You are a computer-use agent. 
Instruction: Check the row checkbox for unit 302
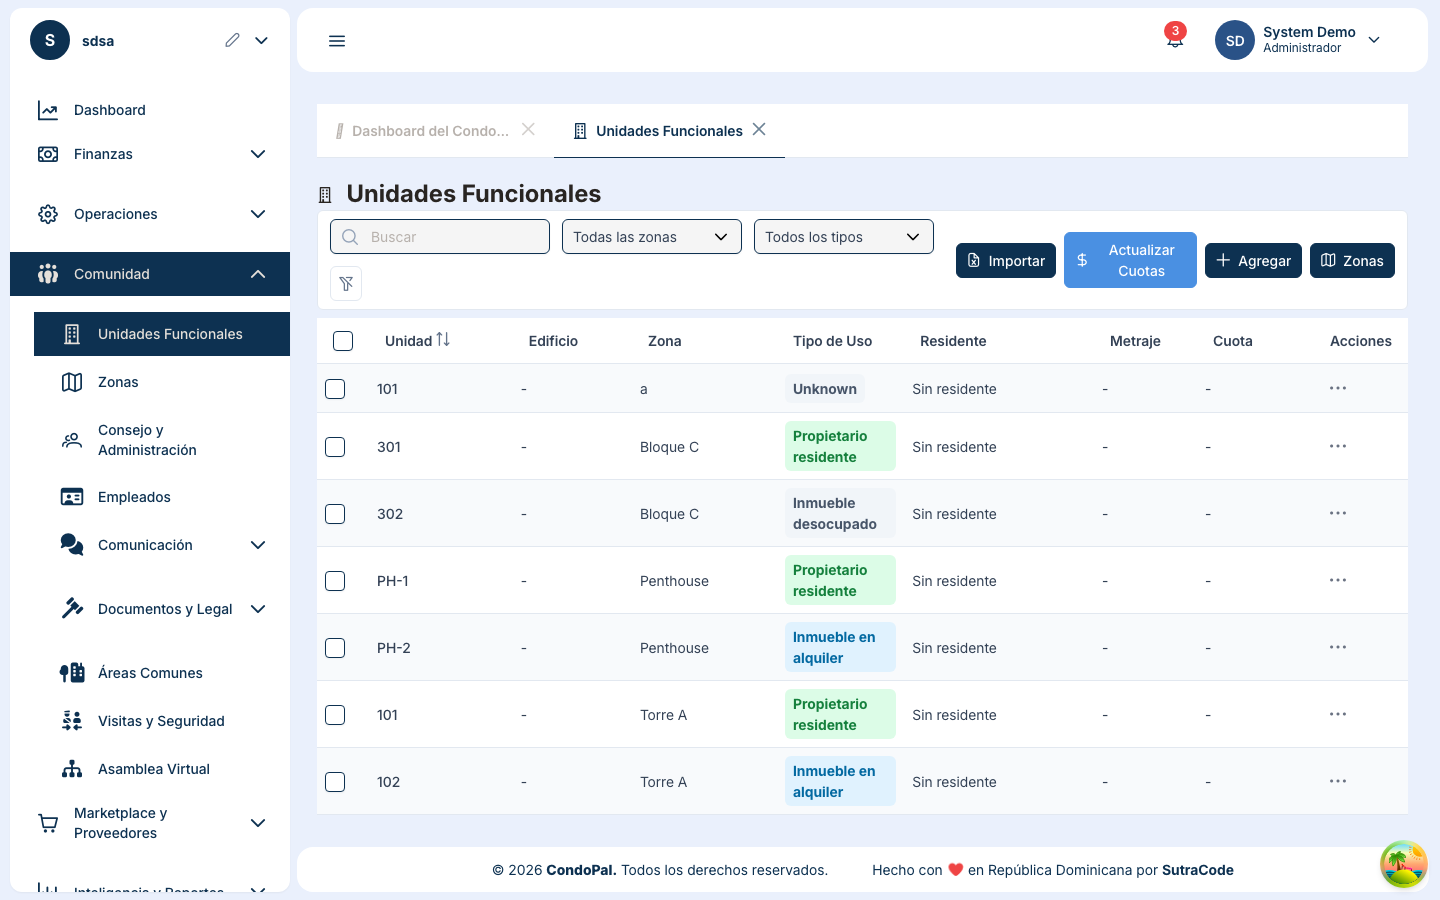(x=335, y=513)
